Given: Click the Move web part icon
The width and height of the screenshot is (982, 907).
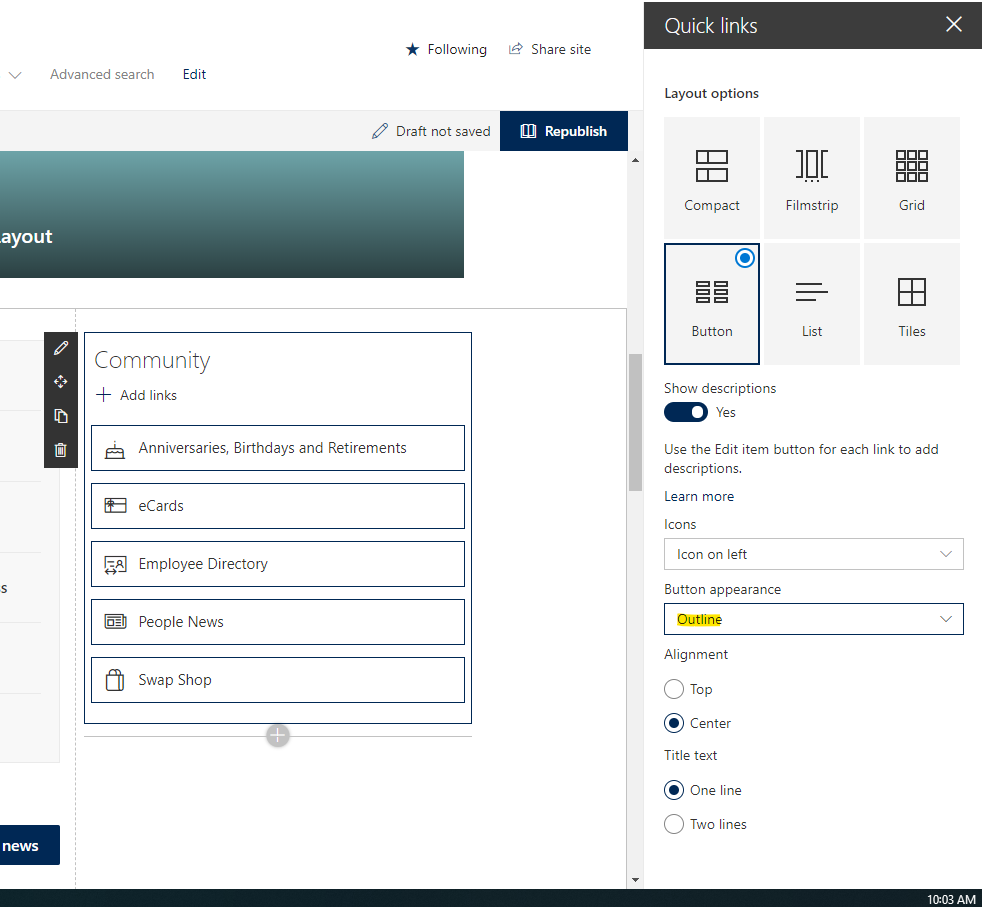Looking at the screenshot, I should 61,381.
